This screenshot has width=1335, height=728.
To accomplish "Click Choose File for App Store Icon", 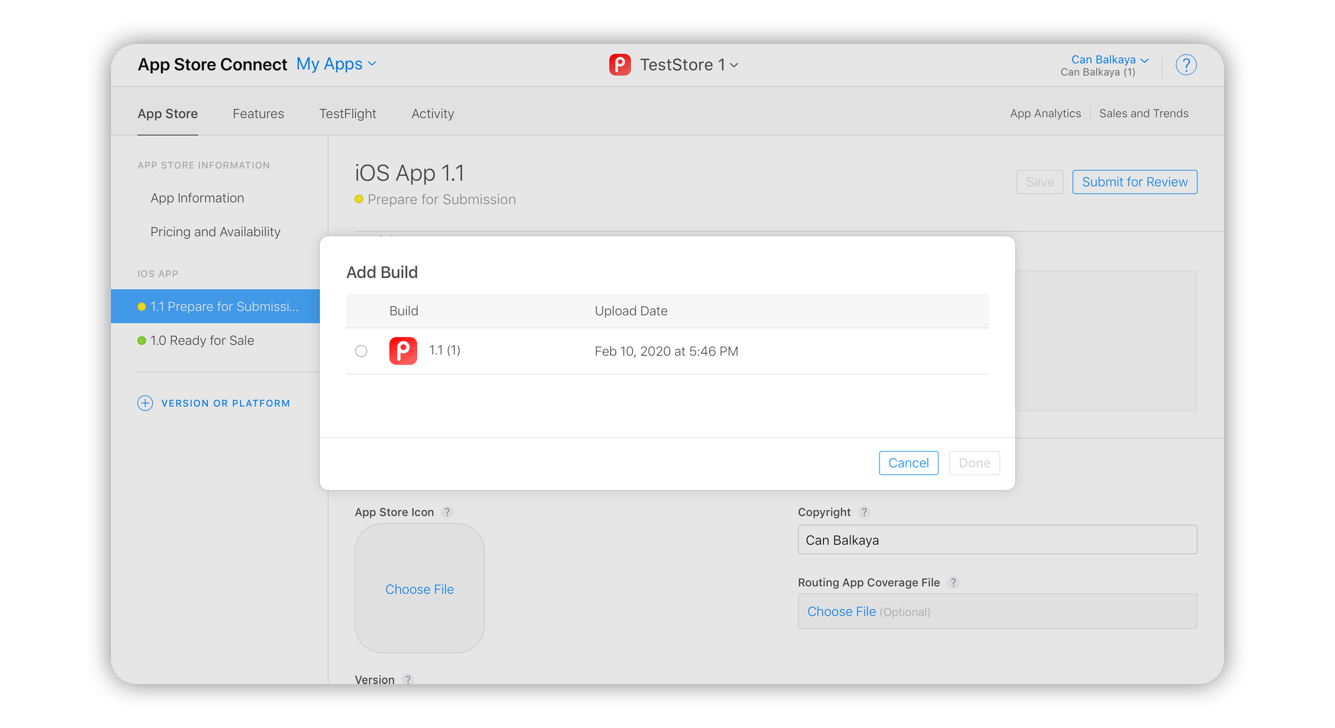I will [419, 590].
